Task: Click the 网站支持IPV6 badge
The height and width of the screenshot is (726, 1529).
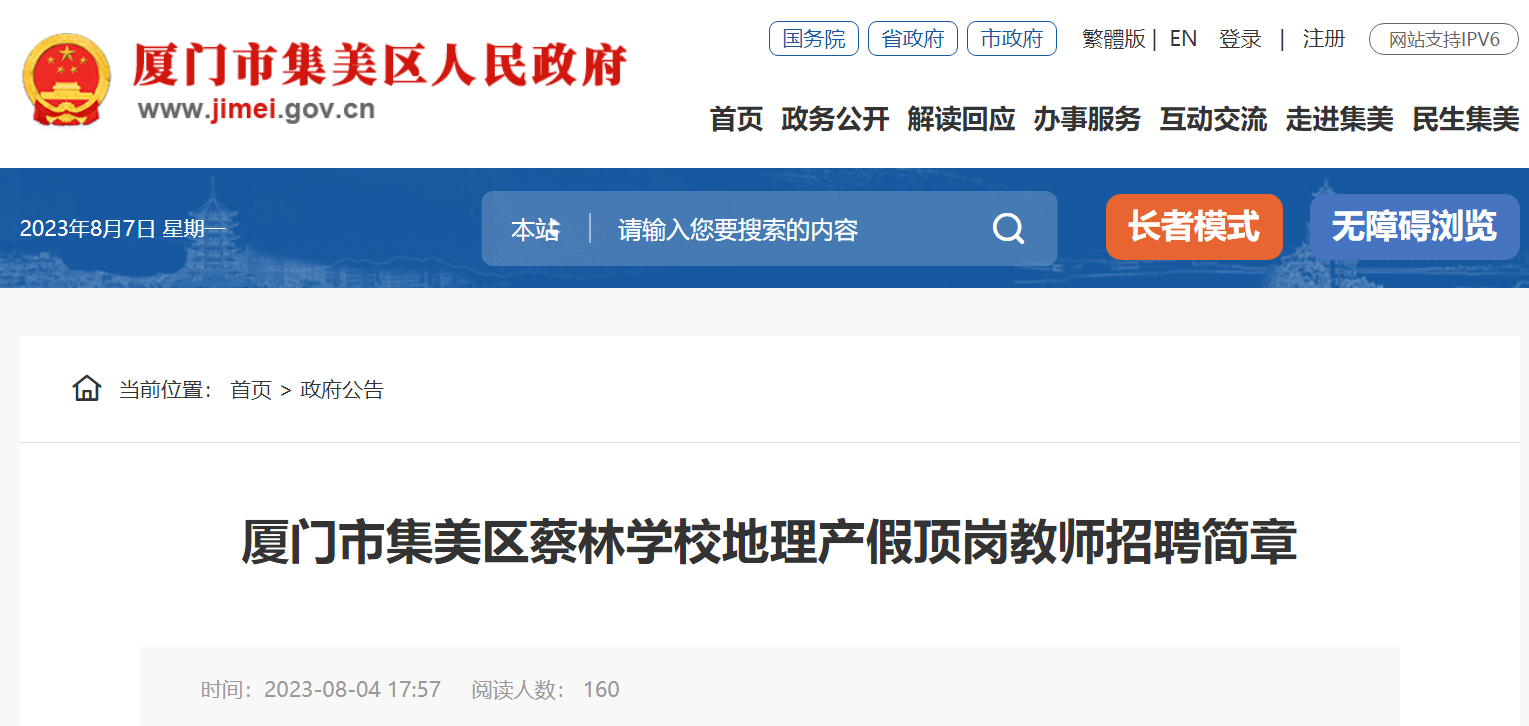Action: tap(1444, 40)
